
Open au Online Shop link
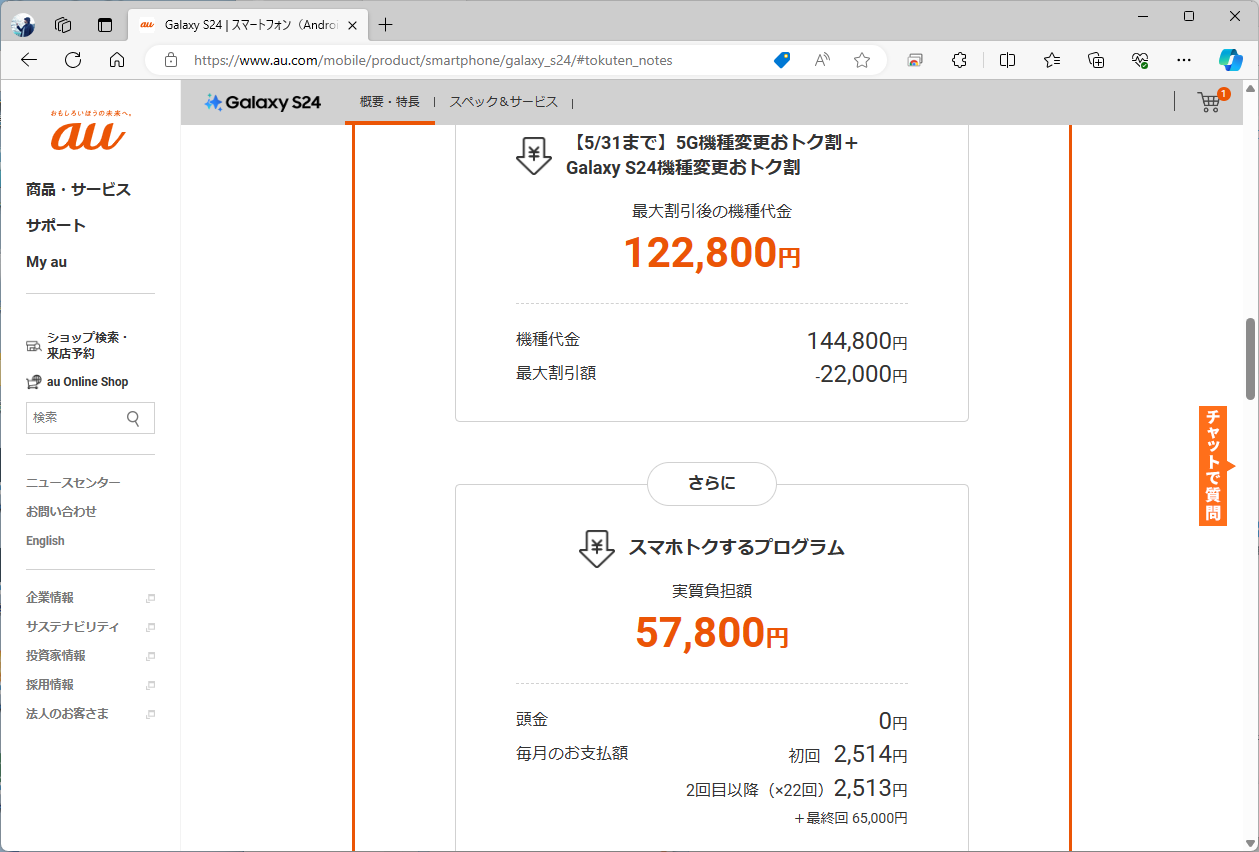pyautogui.click(x=77, y=382)
